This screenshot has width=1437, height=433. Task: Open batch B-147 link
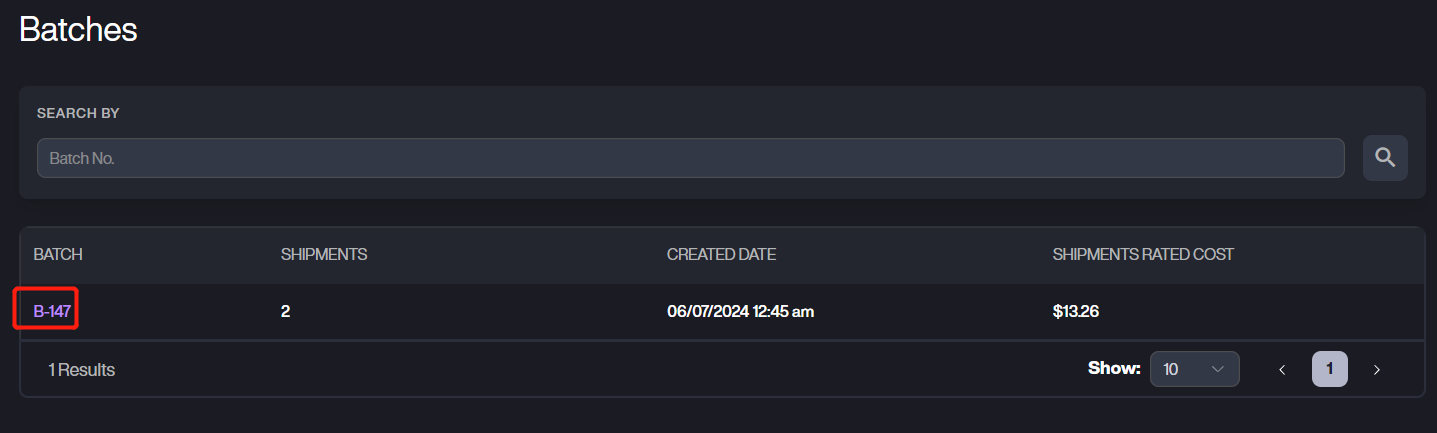(x=52, y=311)
